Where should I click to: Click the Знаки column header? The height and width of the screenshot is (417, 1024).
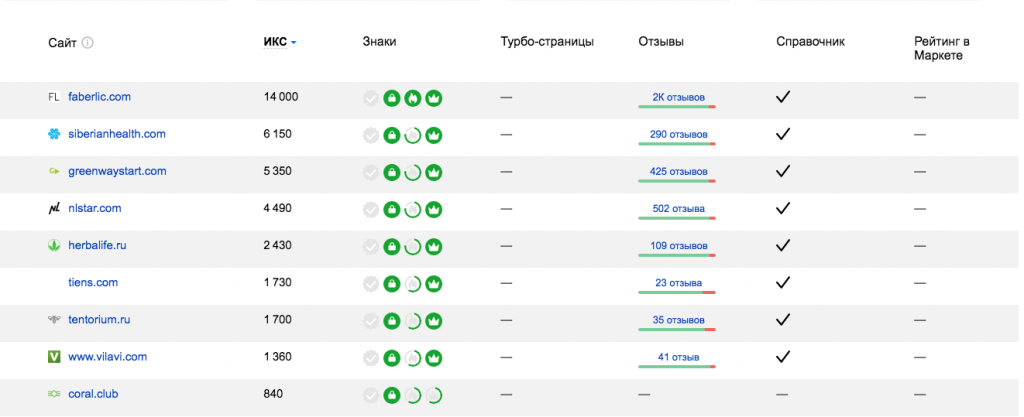(379, 42)
